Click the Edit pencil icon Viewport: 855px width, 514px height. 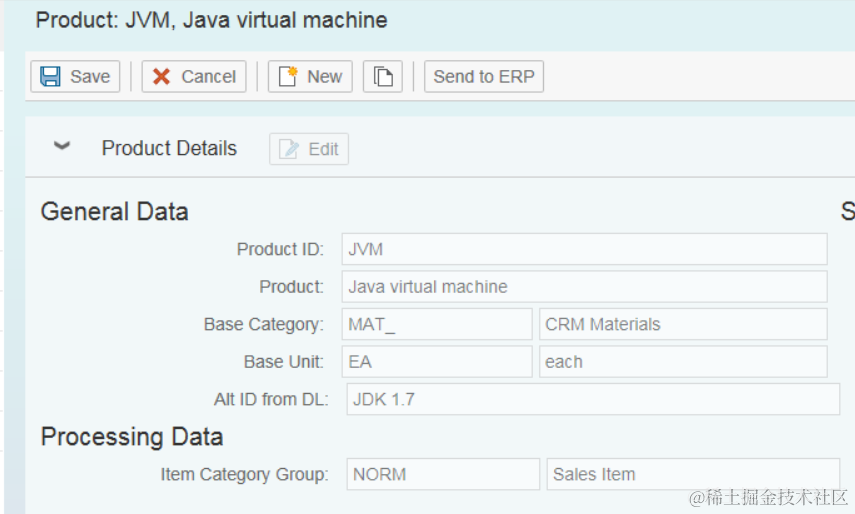(290, 149)
